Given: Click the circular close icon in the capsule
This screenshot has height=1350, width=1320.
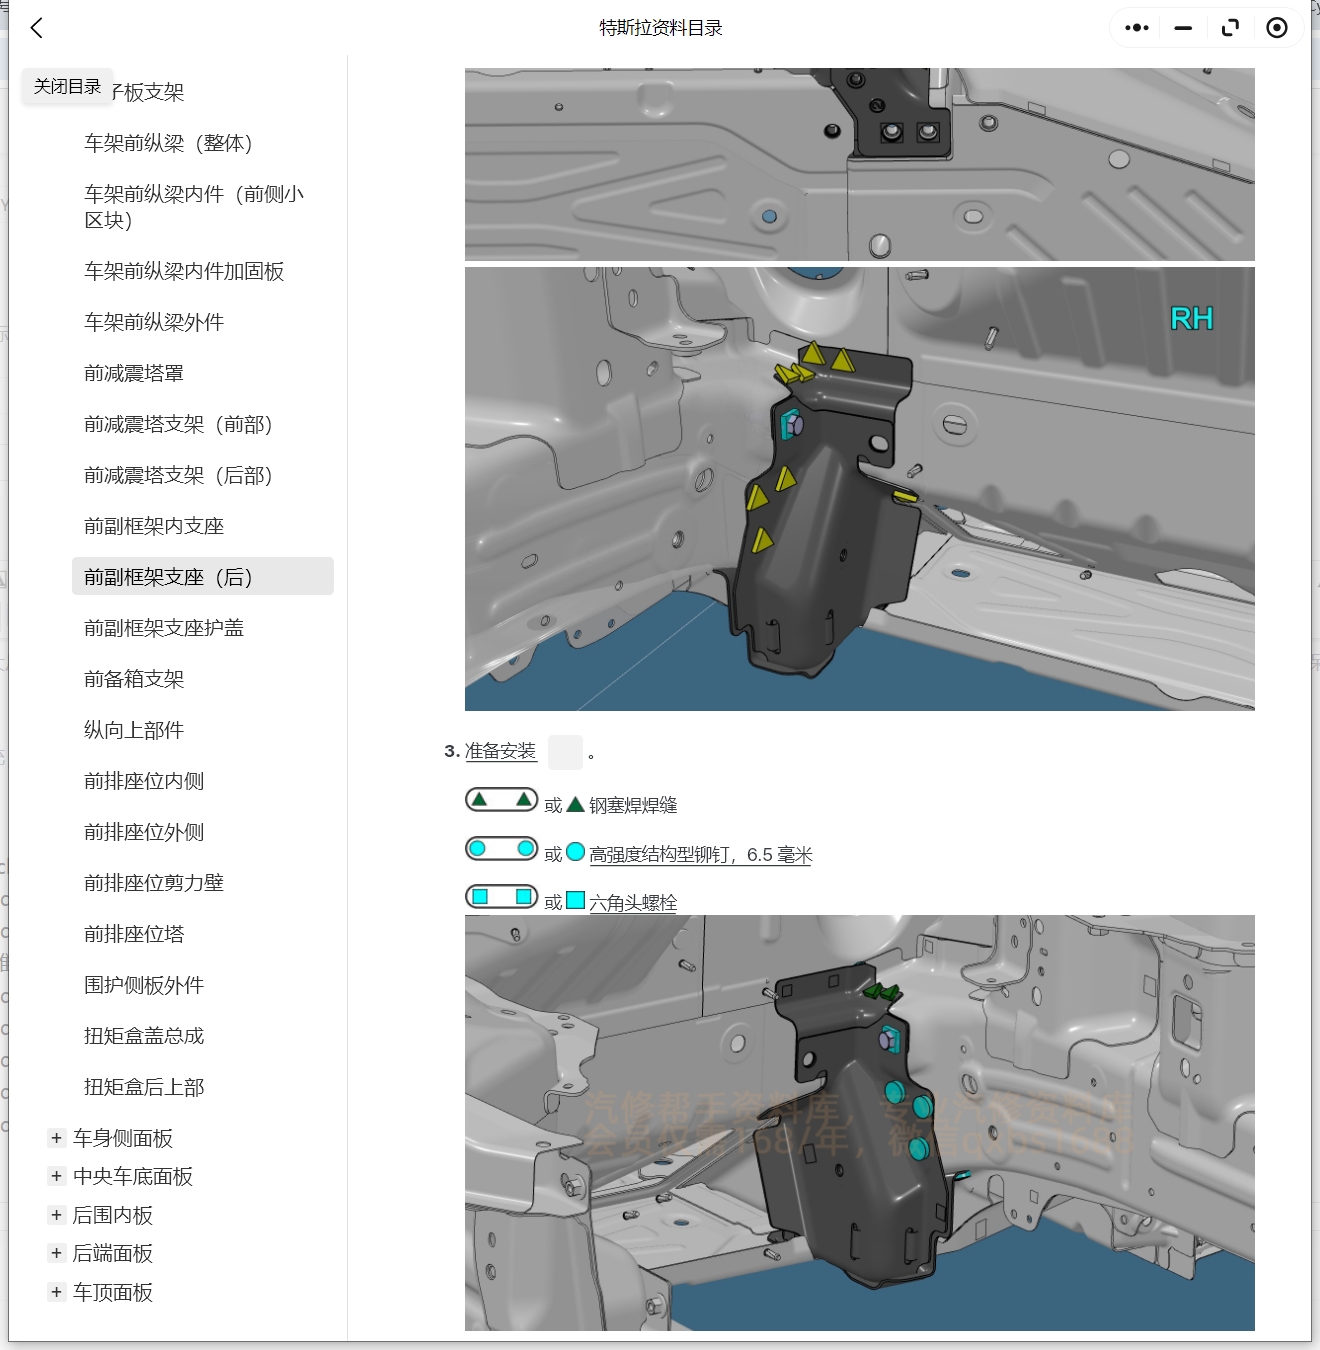Looking at the screenshot, I should tap(1276, 27).
